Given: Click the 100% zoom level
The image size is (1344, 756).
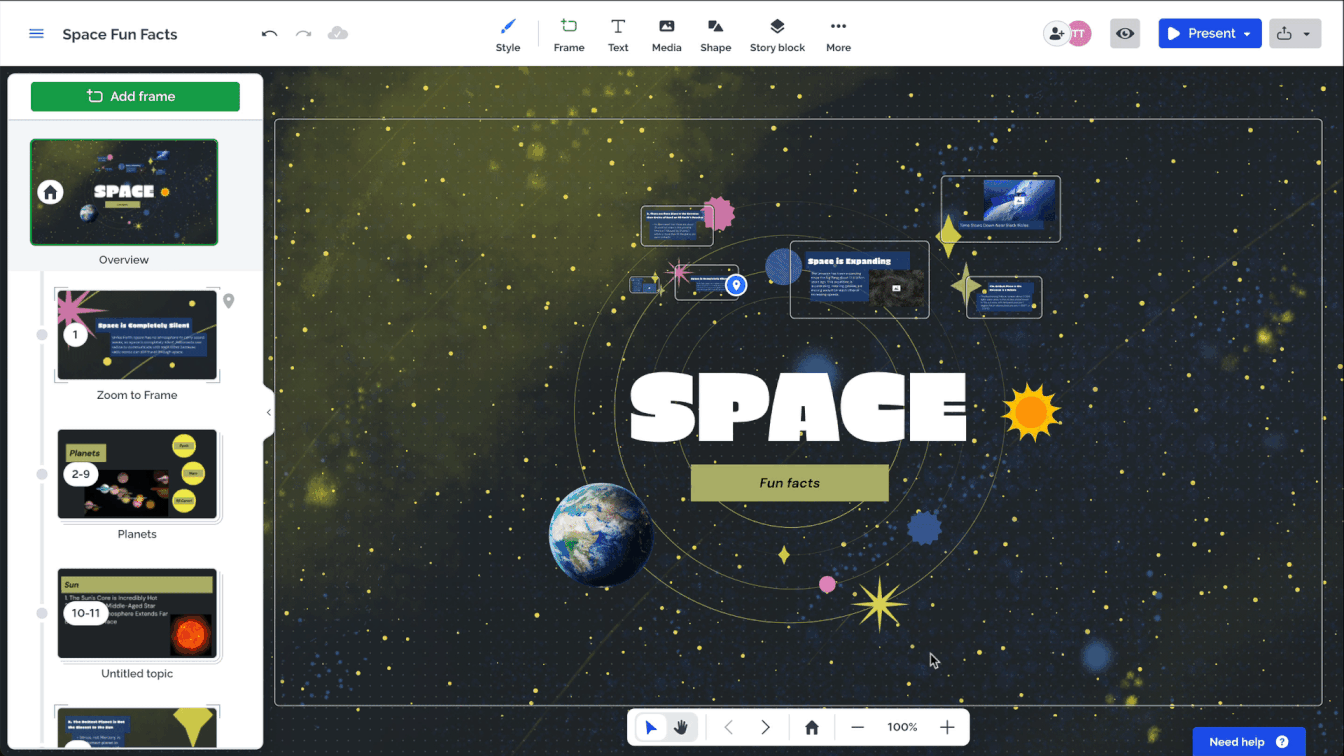Looking at the screenshot, I should 902,728.
